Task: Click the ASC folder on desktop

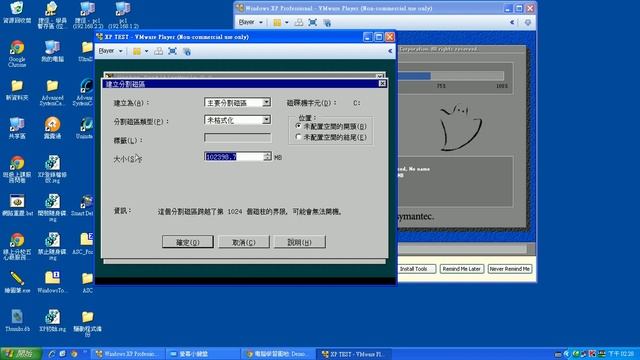Action: coord(87,282)
